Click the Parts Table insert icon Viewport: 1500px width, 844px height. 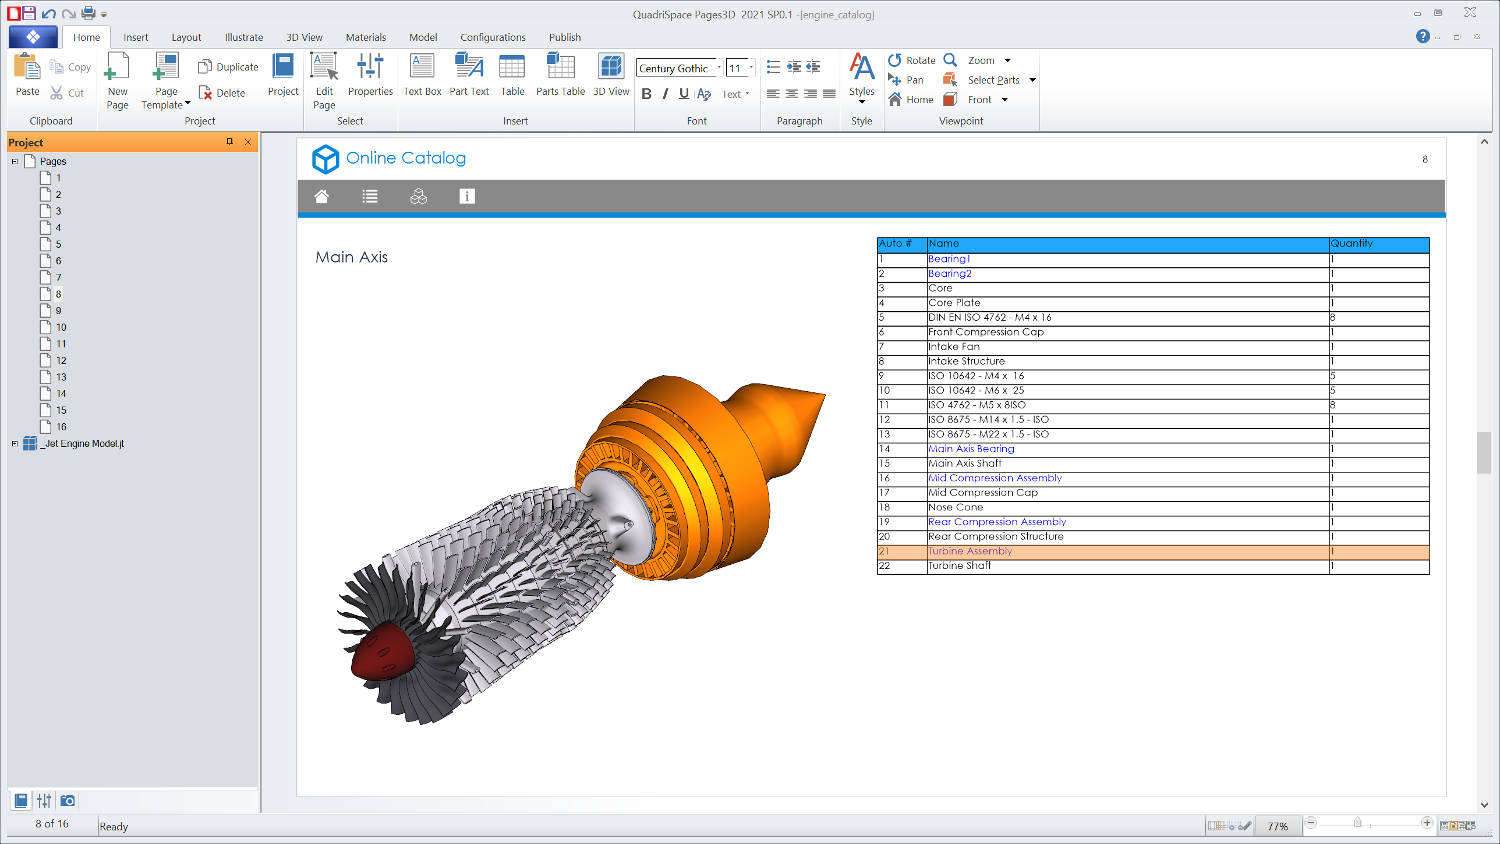point(560,75)
